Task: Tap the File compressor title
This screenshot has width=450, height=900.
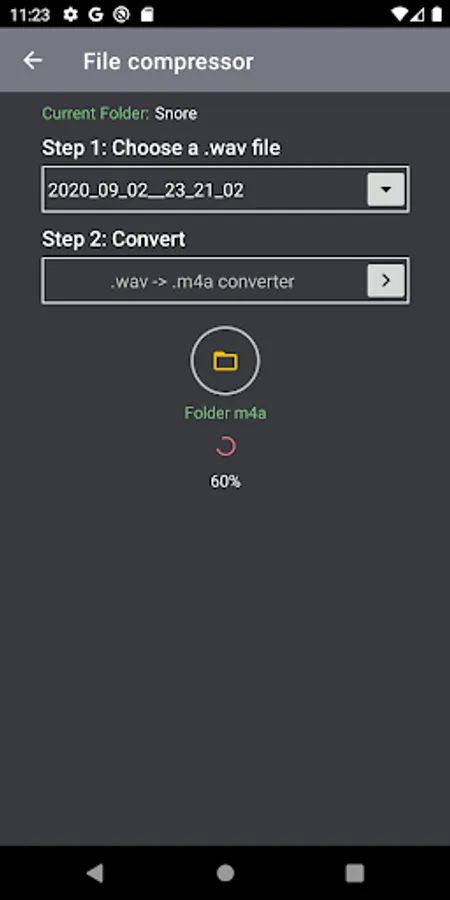Action: click(x=168, y=61)
